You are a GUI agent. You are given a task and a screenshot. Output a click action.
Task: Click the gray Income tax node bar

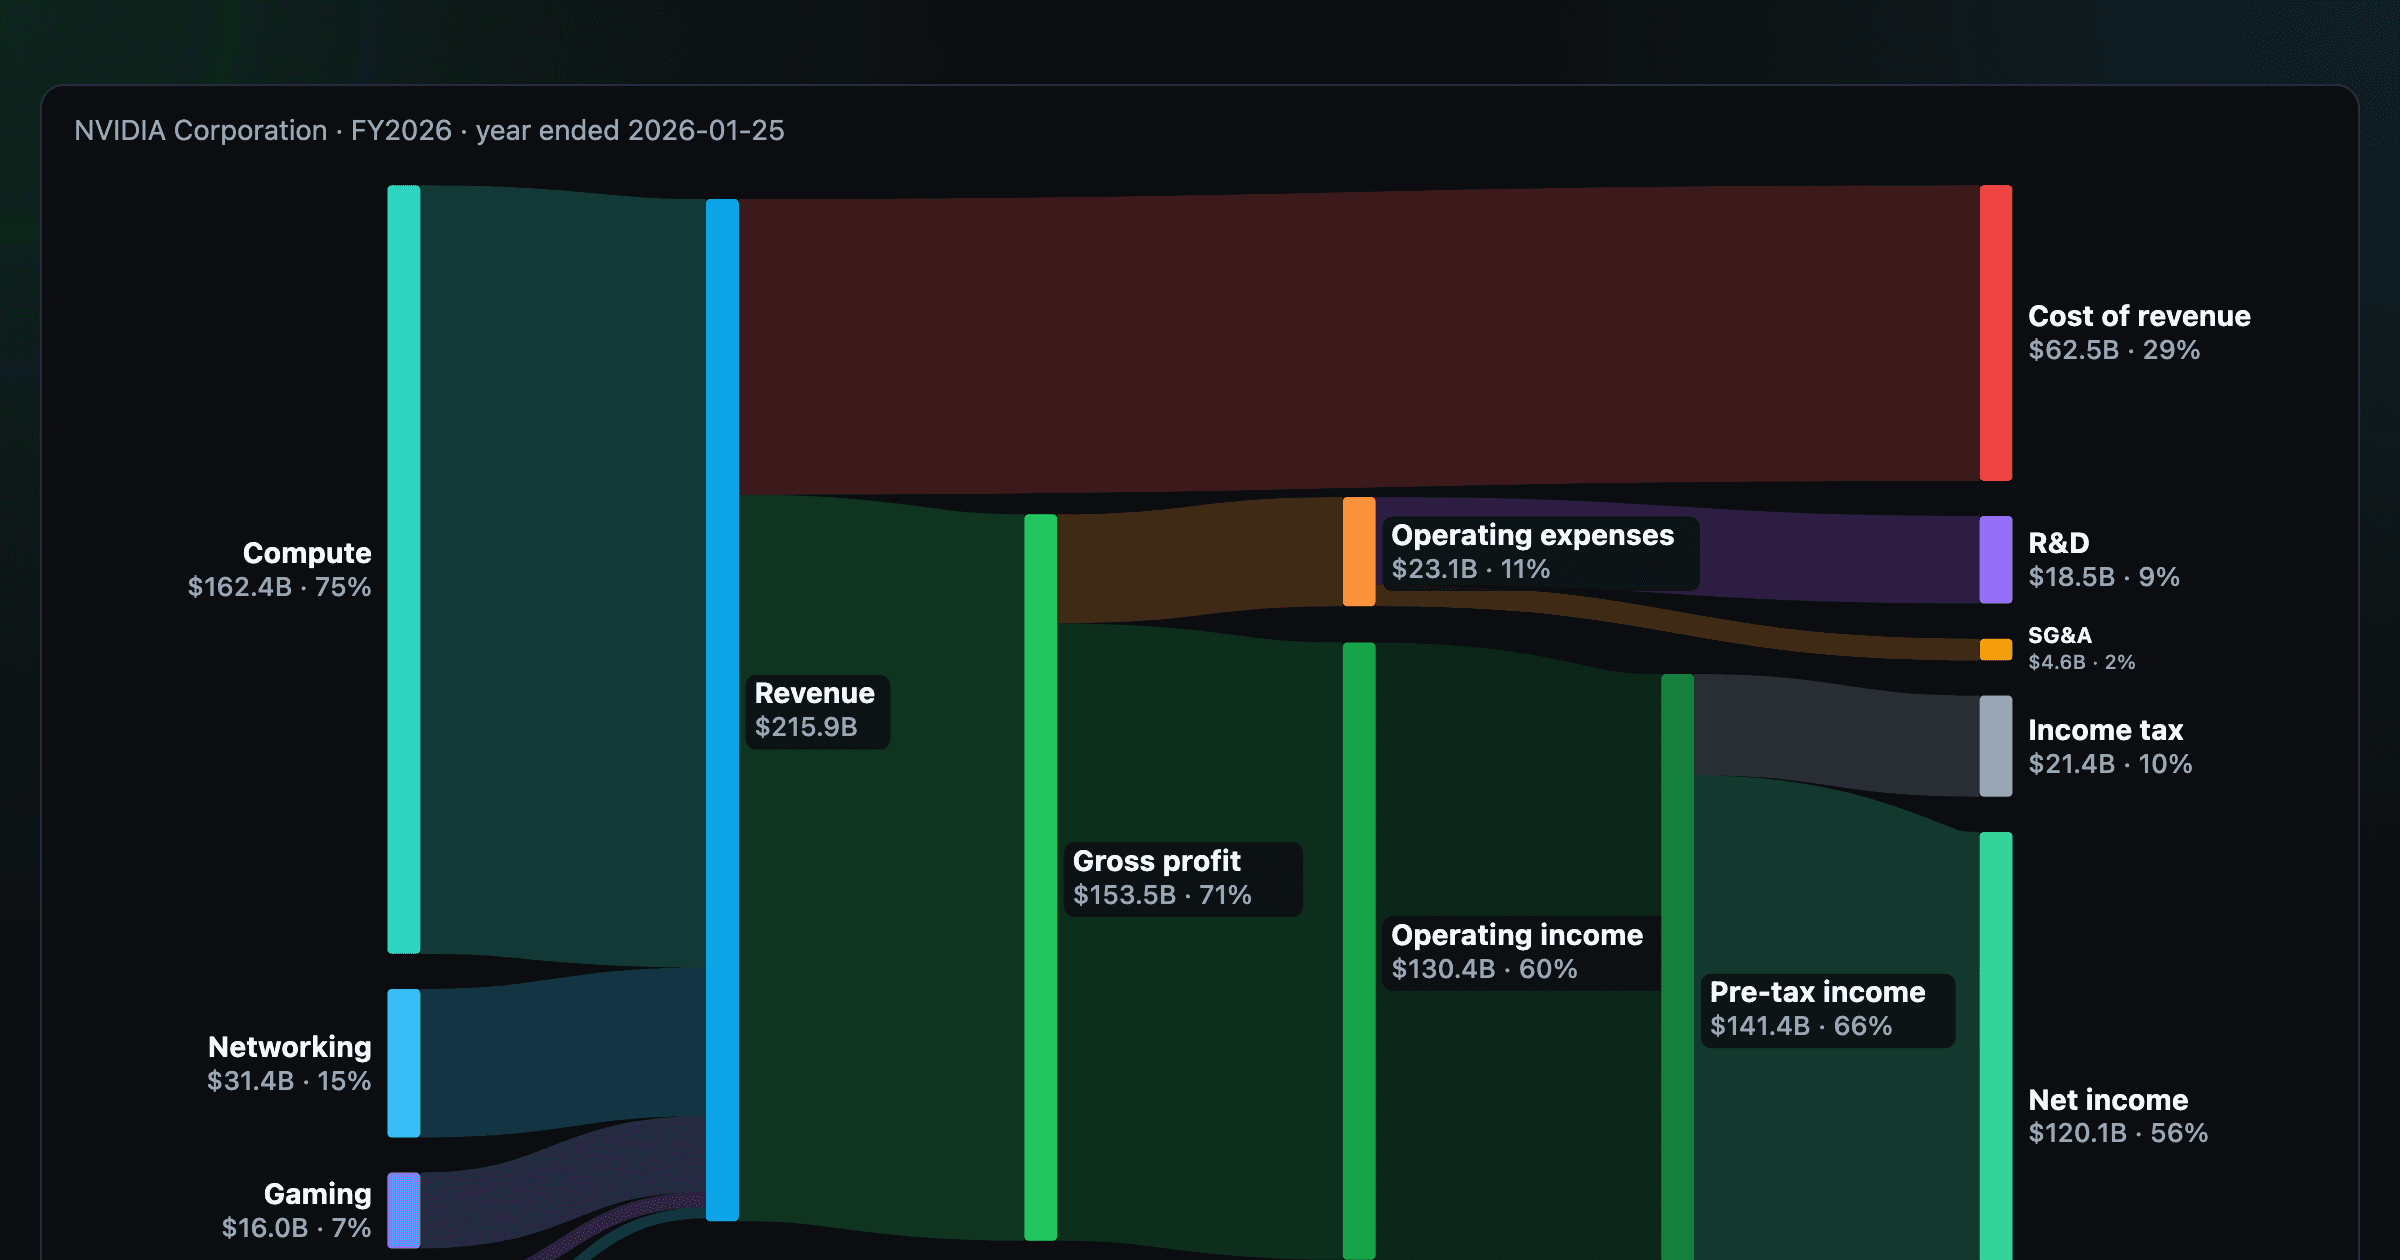1996,746
